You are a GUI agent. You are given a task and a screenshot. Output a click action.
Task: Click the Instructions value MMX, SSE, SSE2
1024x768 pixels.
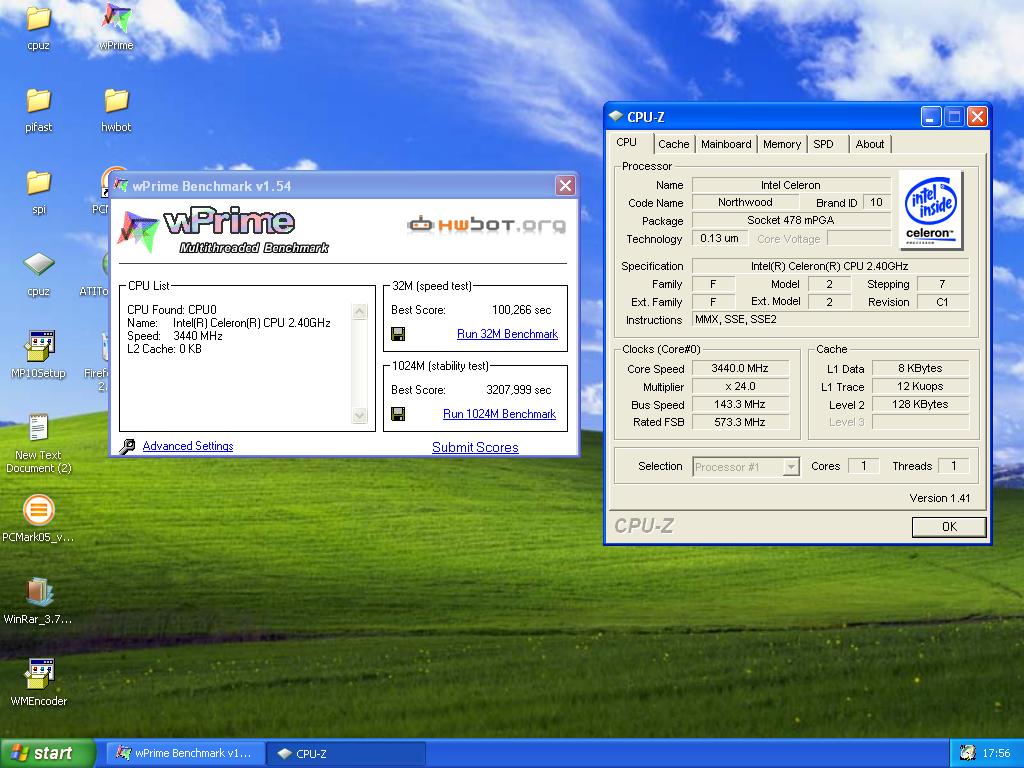[x=830, y=319]
